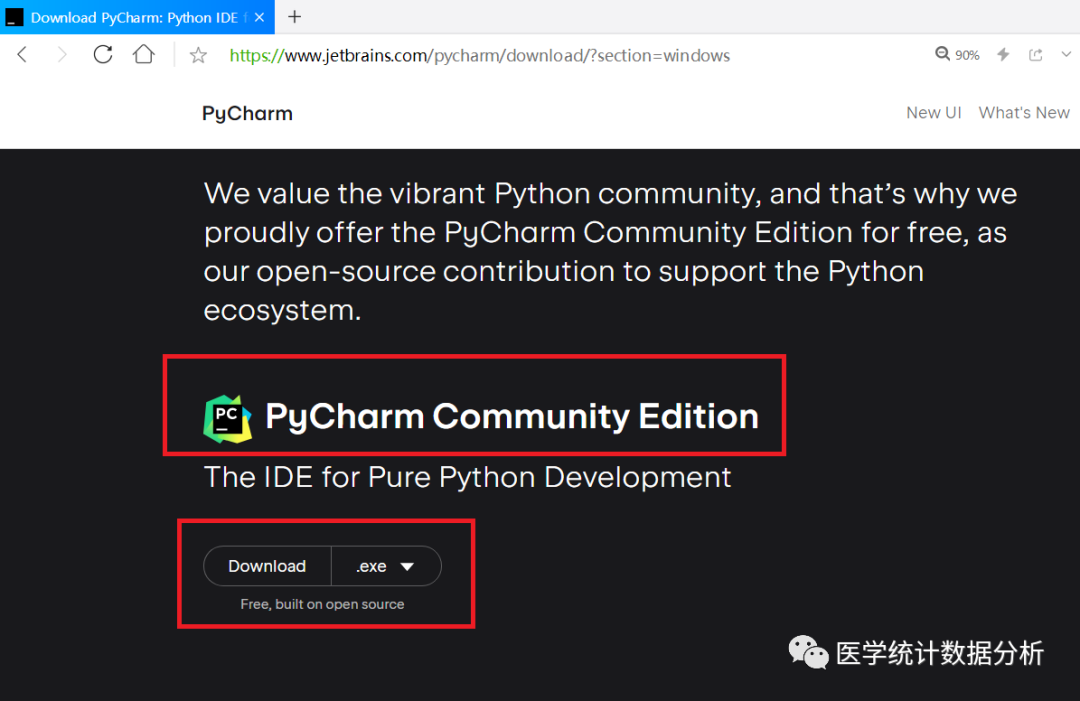Expand the chevron menu right of the address bar
The width and height of the screenshot is (1080, 701).
1066,54
